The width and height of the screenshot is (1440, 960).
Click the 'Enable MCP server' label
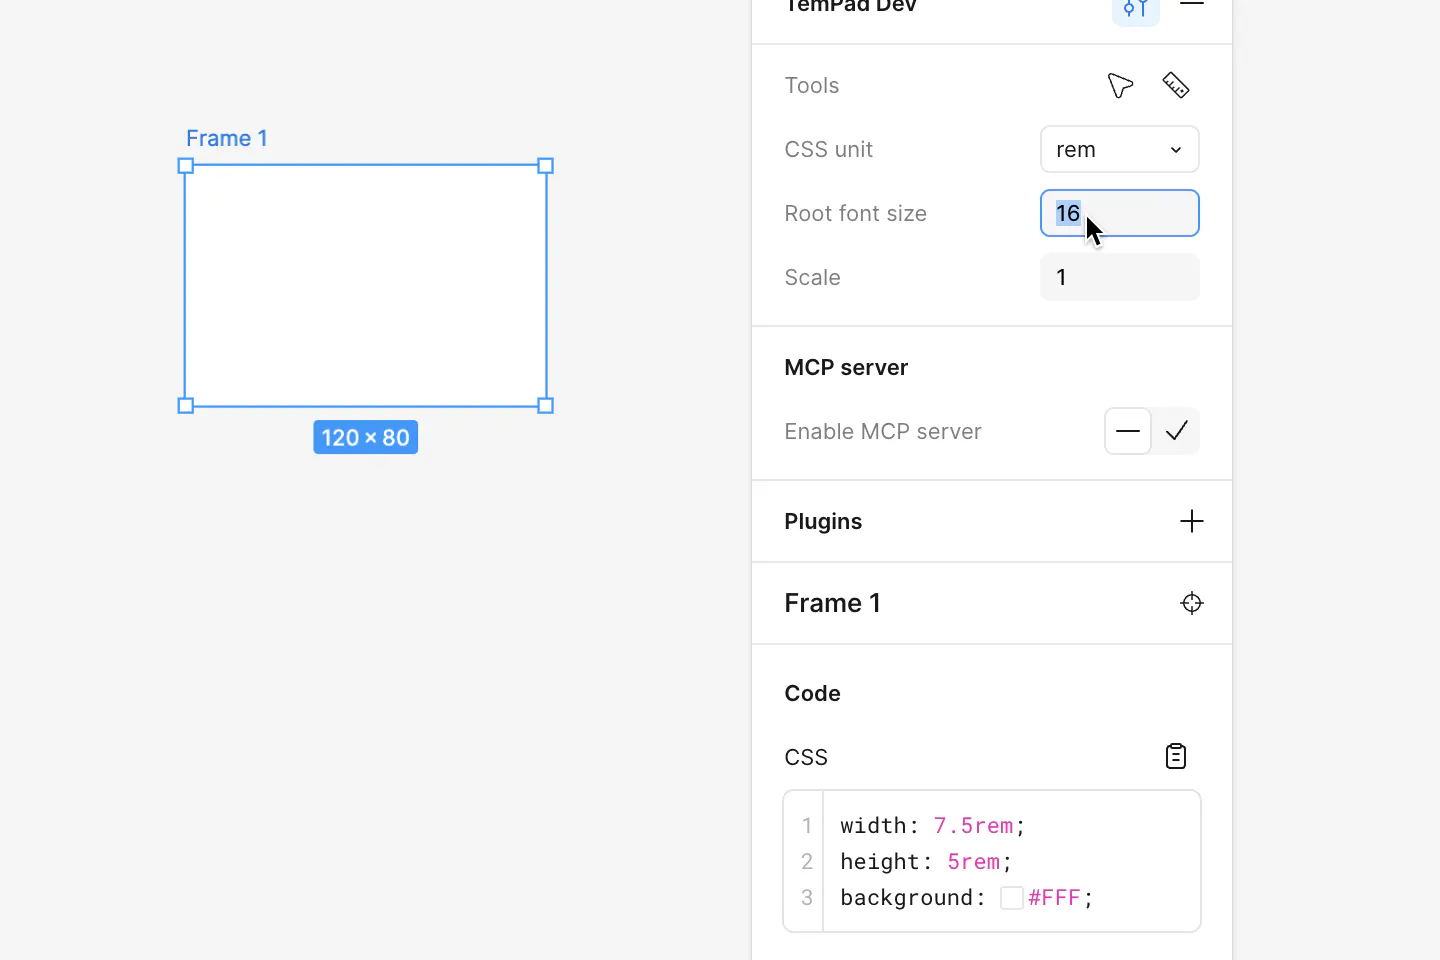point(883,431)
